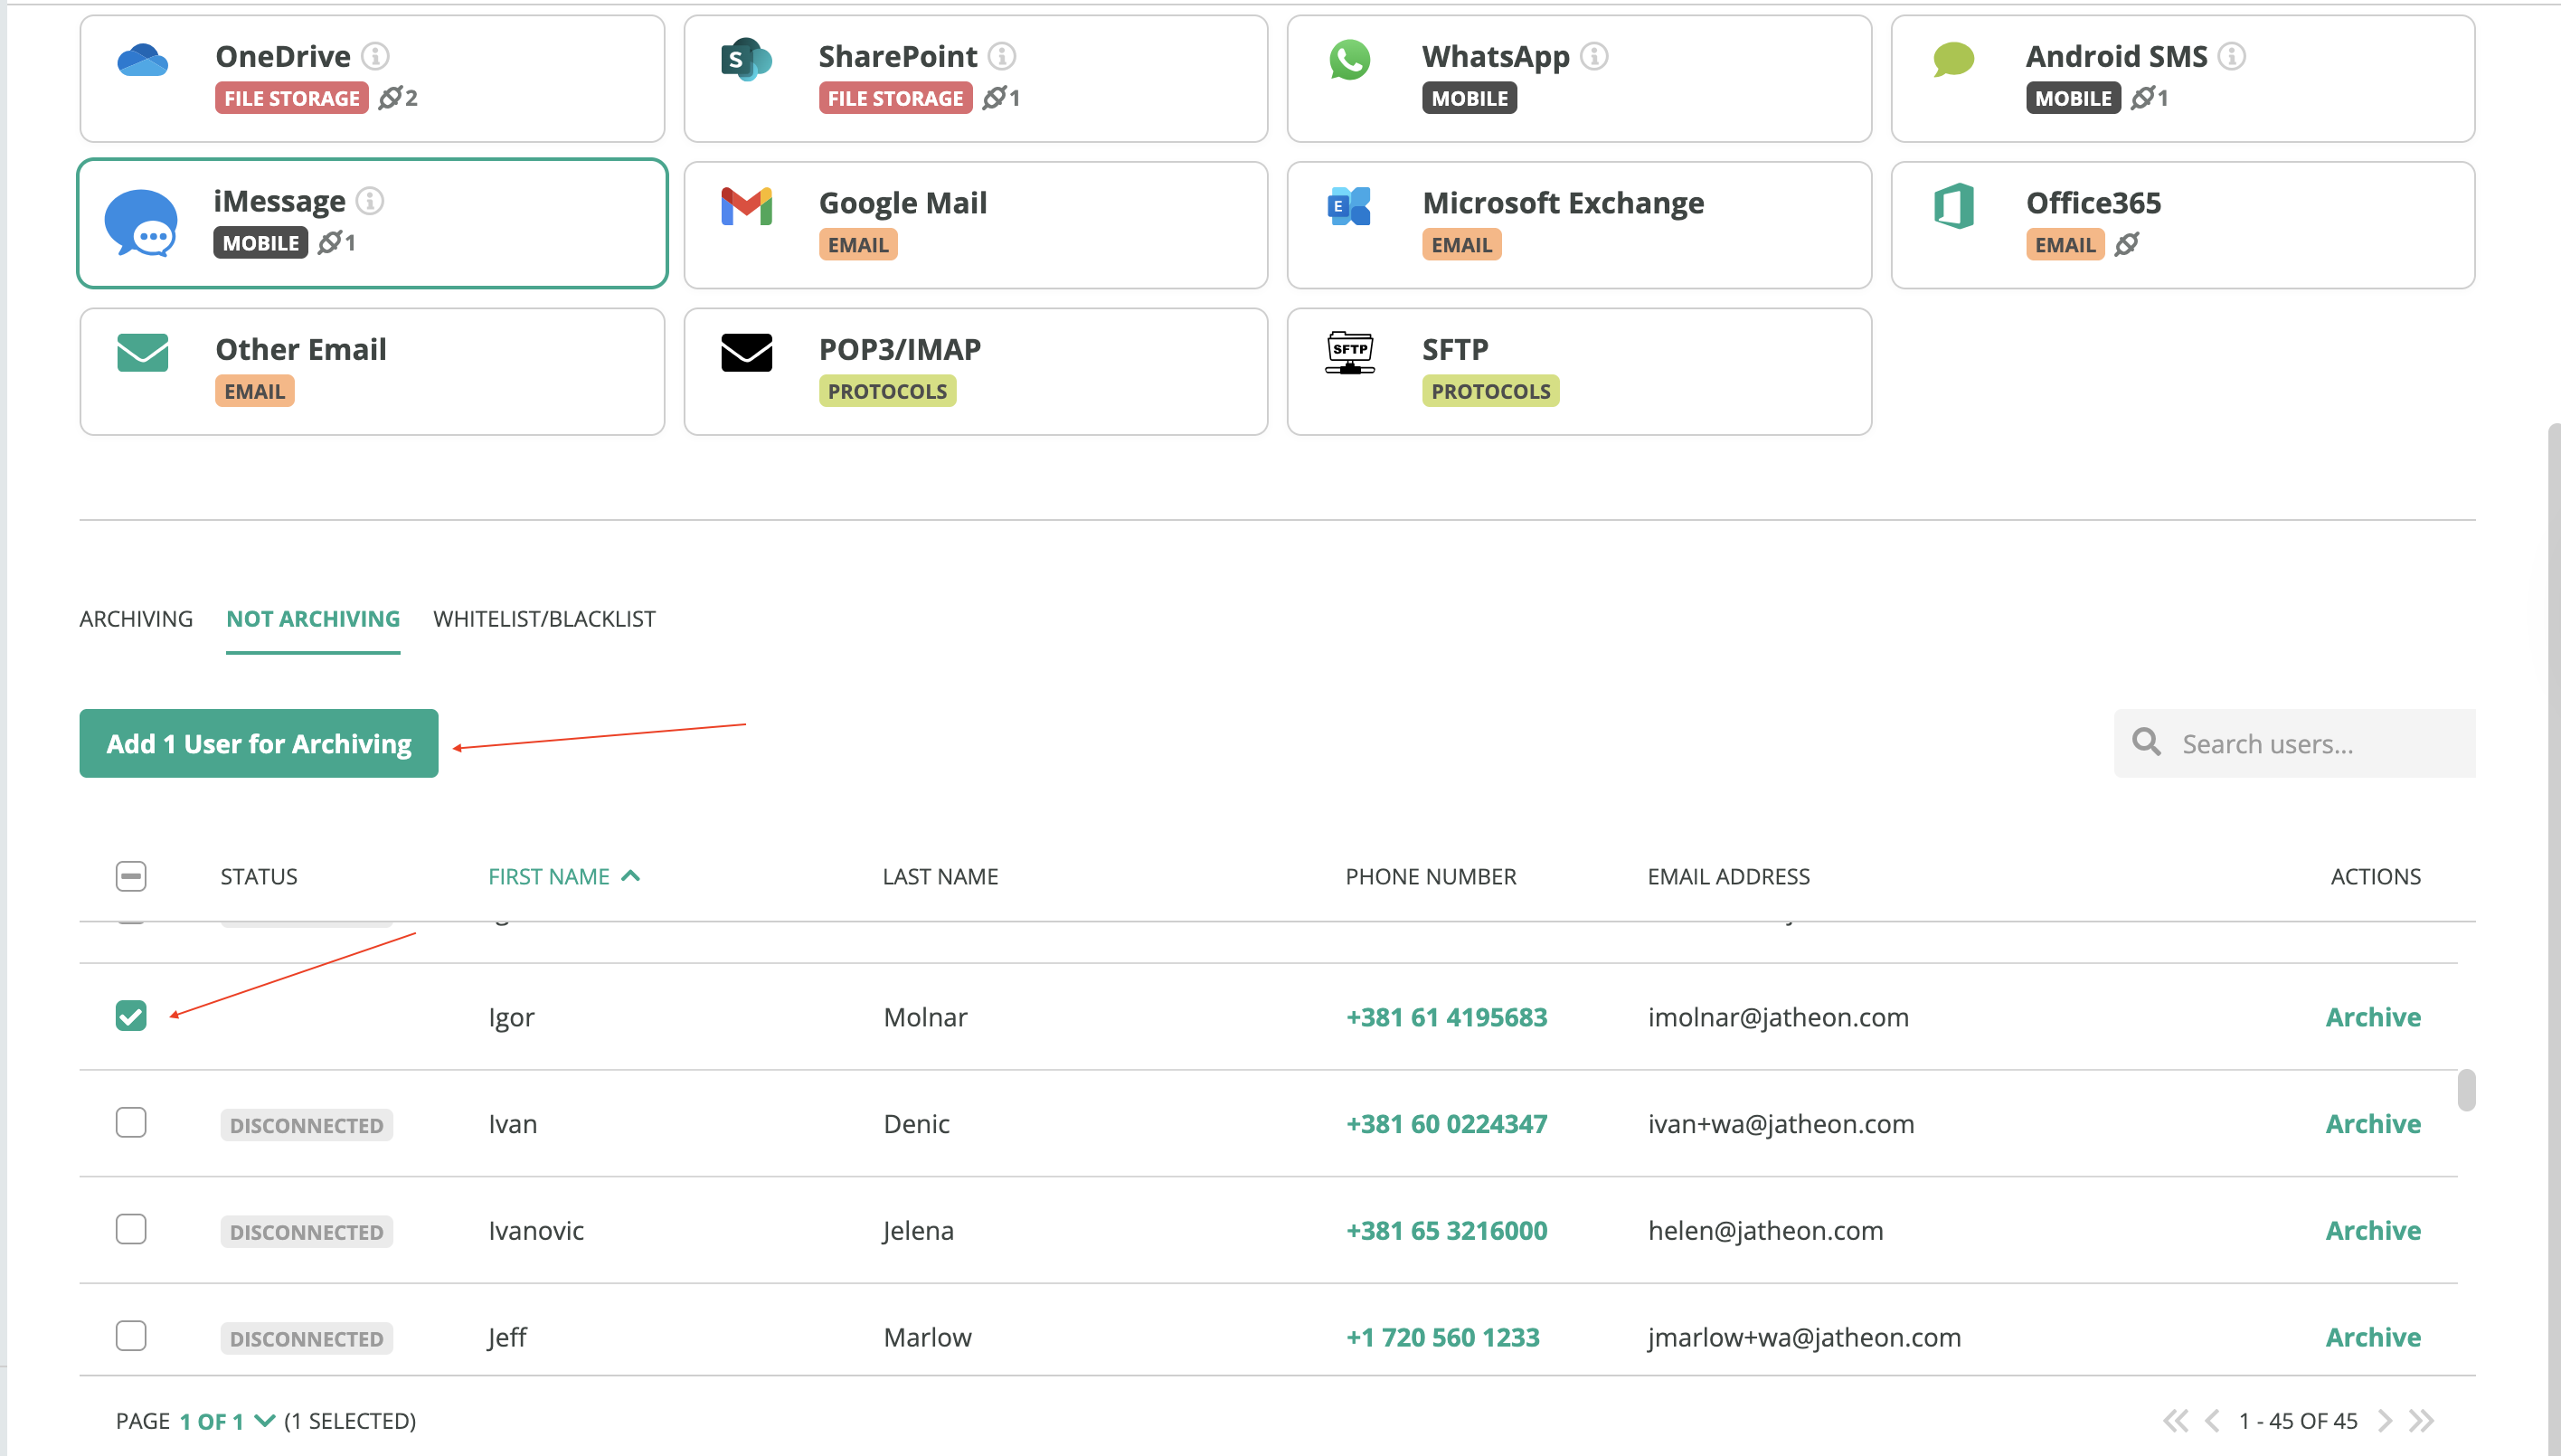Open the SharePoint info icon
2561x1456 pixels.
click(x=1002, y=56)
